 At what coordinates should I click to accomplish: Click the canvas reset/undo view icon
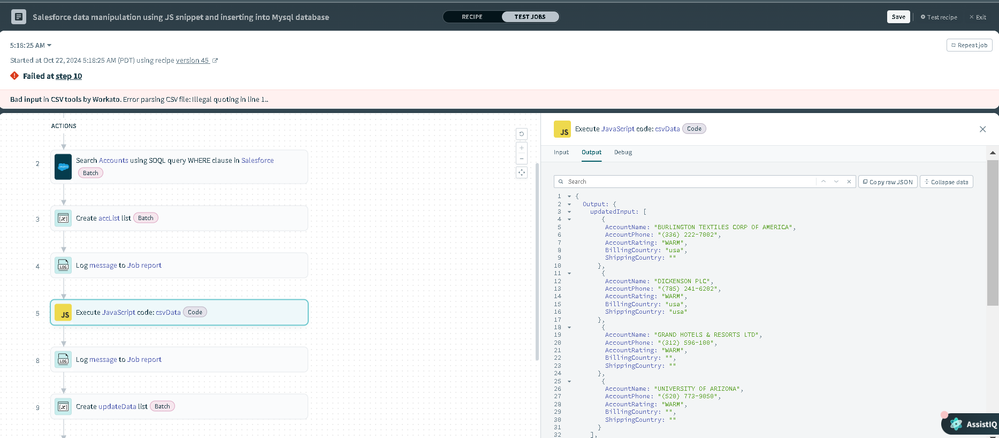pyautogui.click(x=522, y=134)
